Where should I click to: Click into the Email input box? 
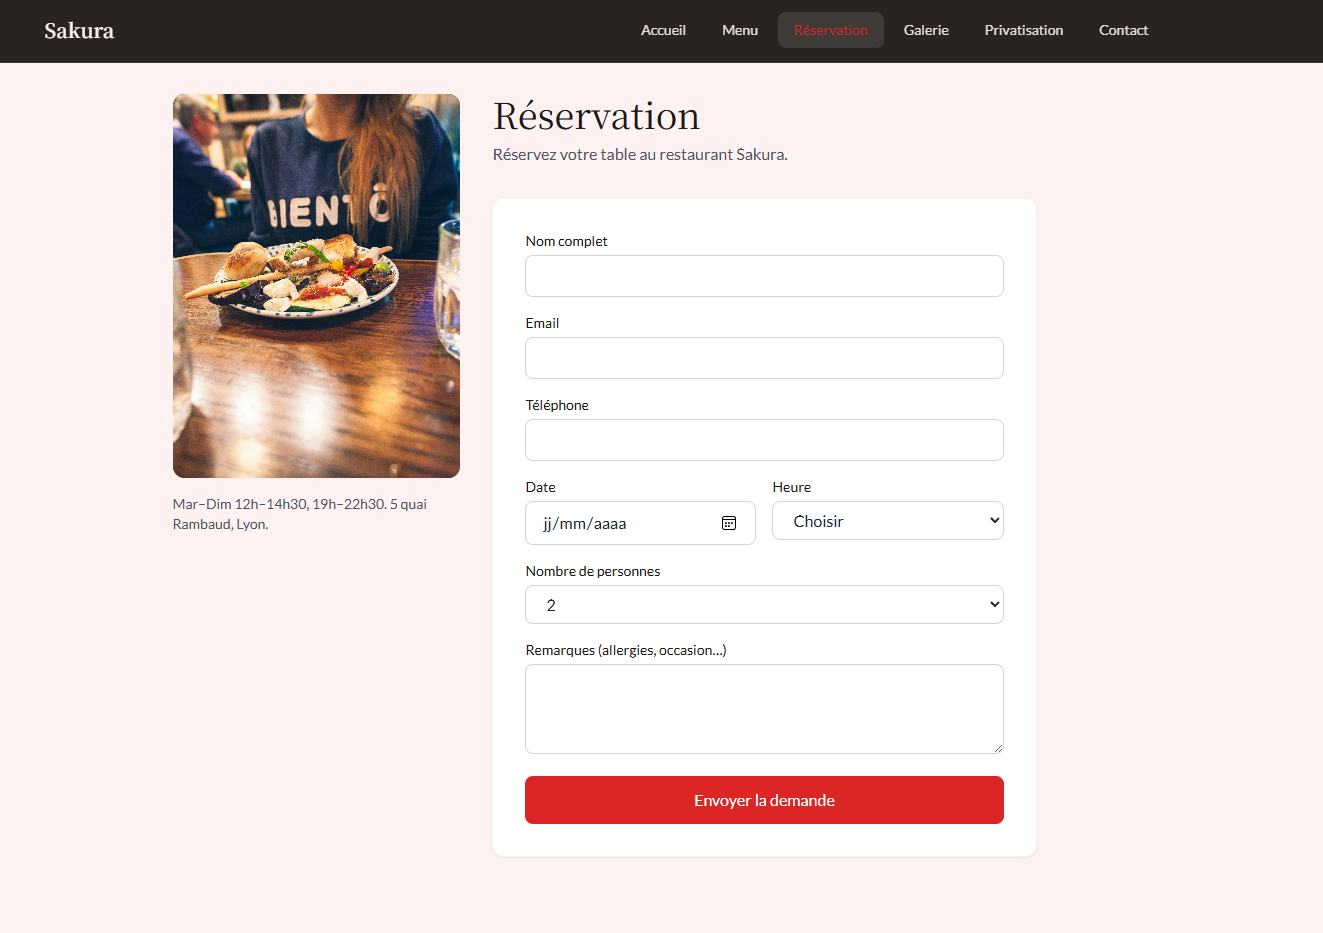coord(764,358)
